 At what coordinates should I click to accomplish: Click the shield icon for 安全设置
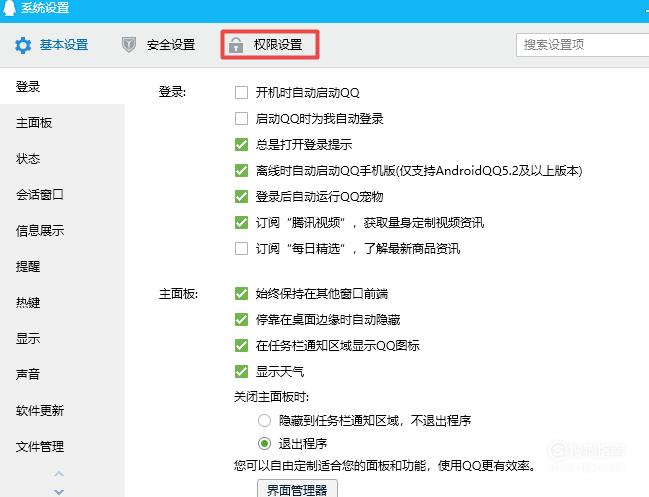(129, 45)
